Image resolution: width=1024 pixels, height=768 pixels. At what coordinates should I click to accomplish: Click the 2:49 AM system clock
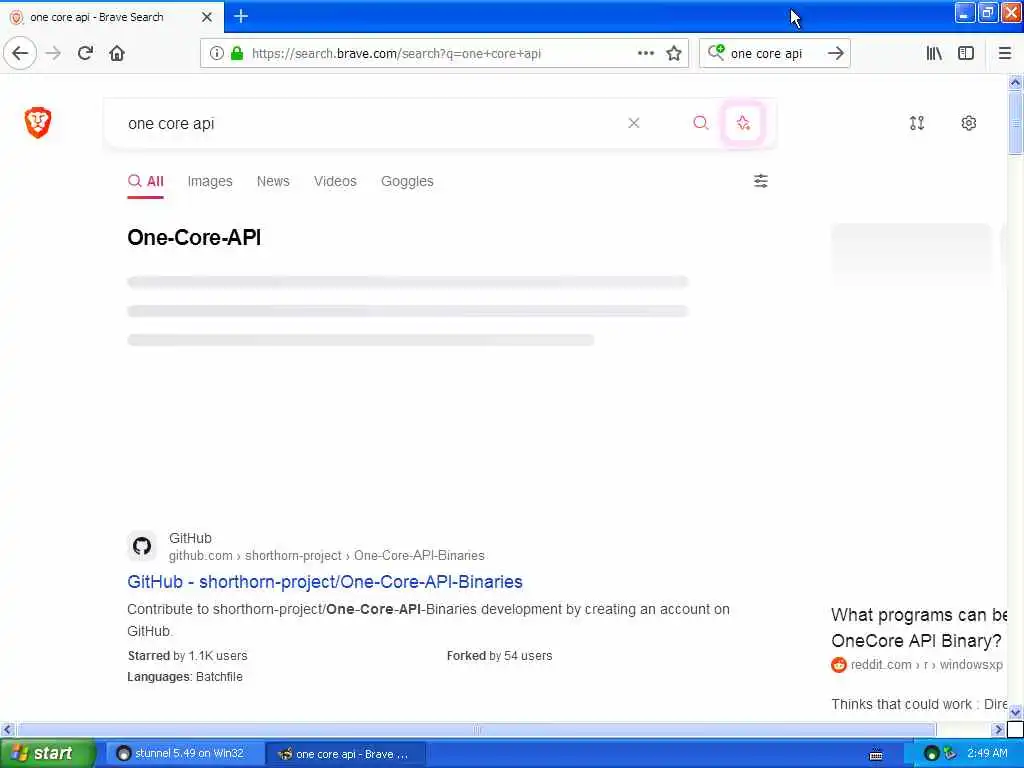click(x=987, y=754)
